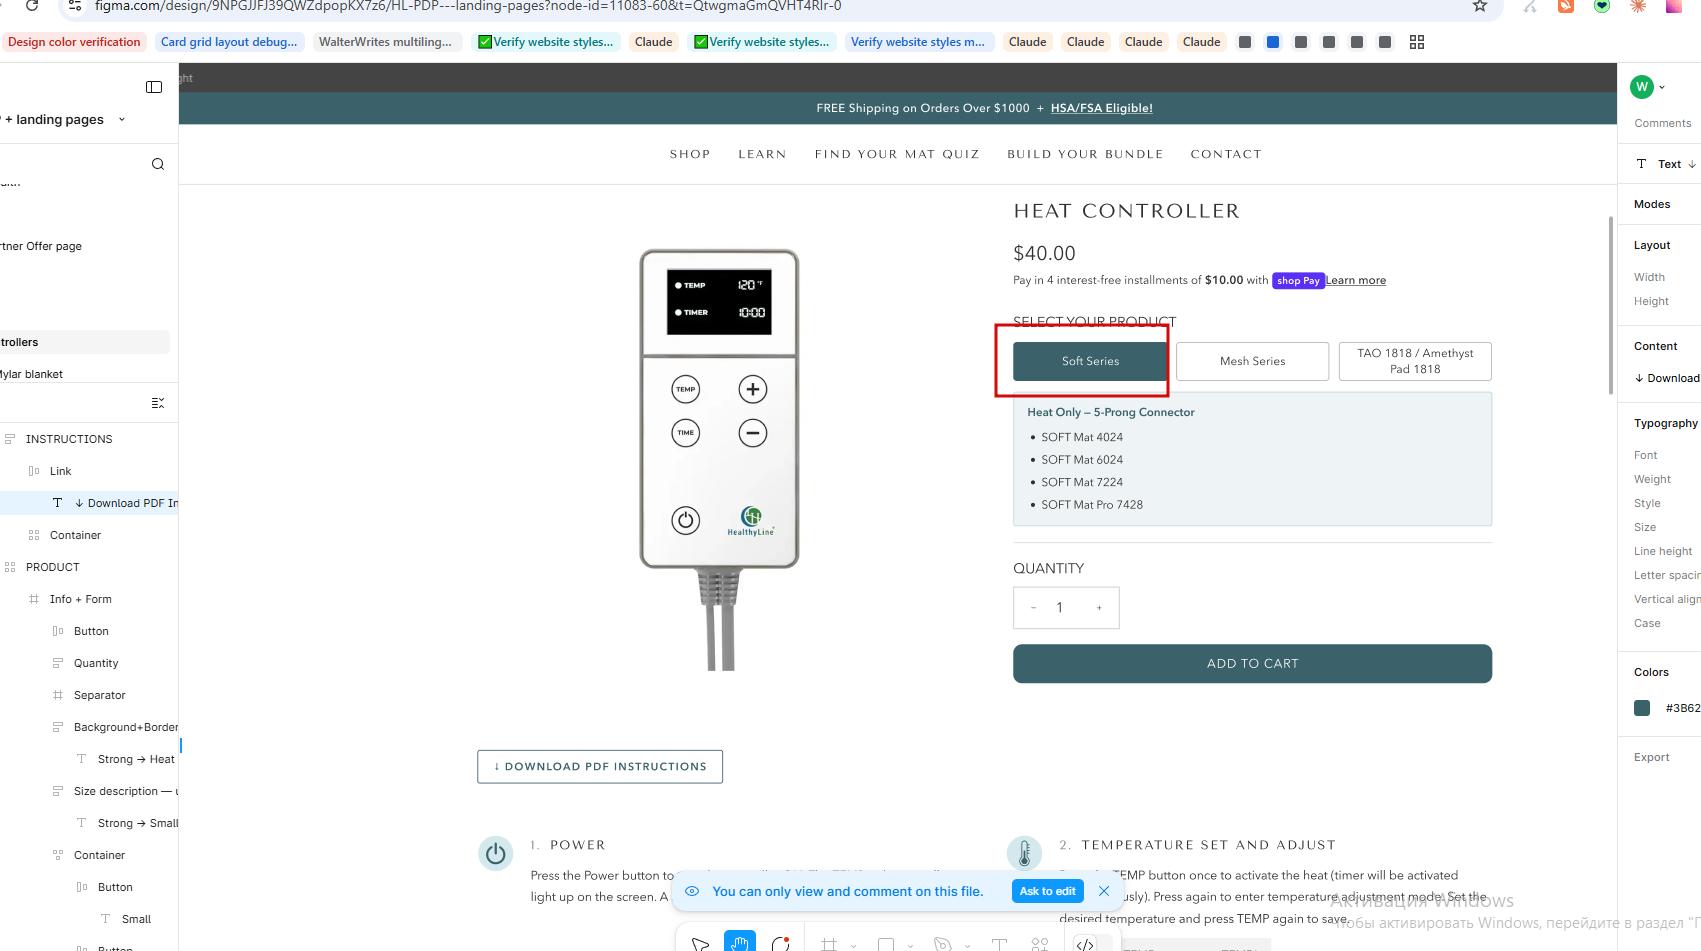
Task: Expand the avatar dropdown chevron
Action: point(1662,87)
